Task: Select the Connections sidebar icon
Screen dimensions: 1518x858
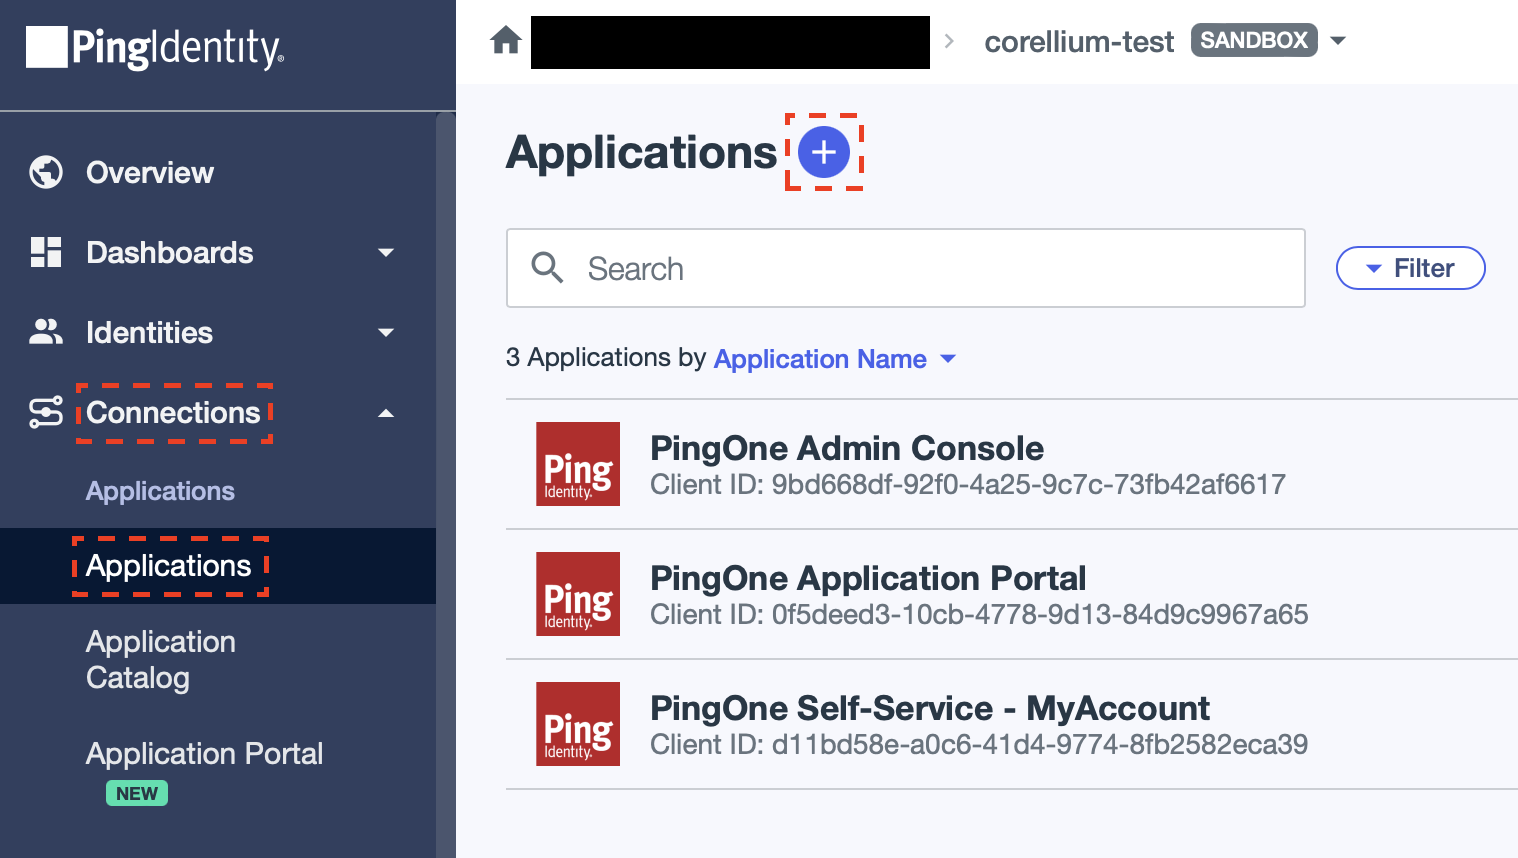Action: (44, 412)
